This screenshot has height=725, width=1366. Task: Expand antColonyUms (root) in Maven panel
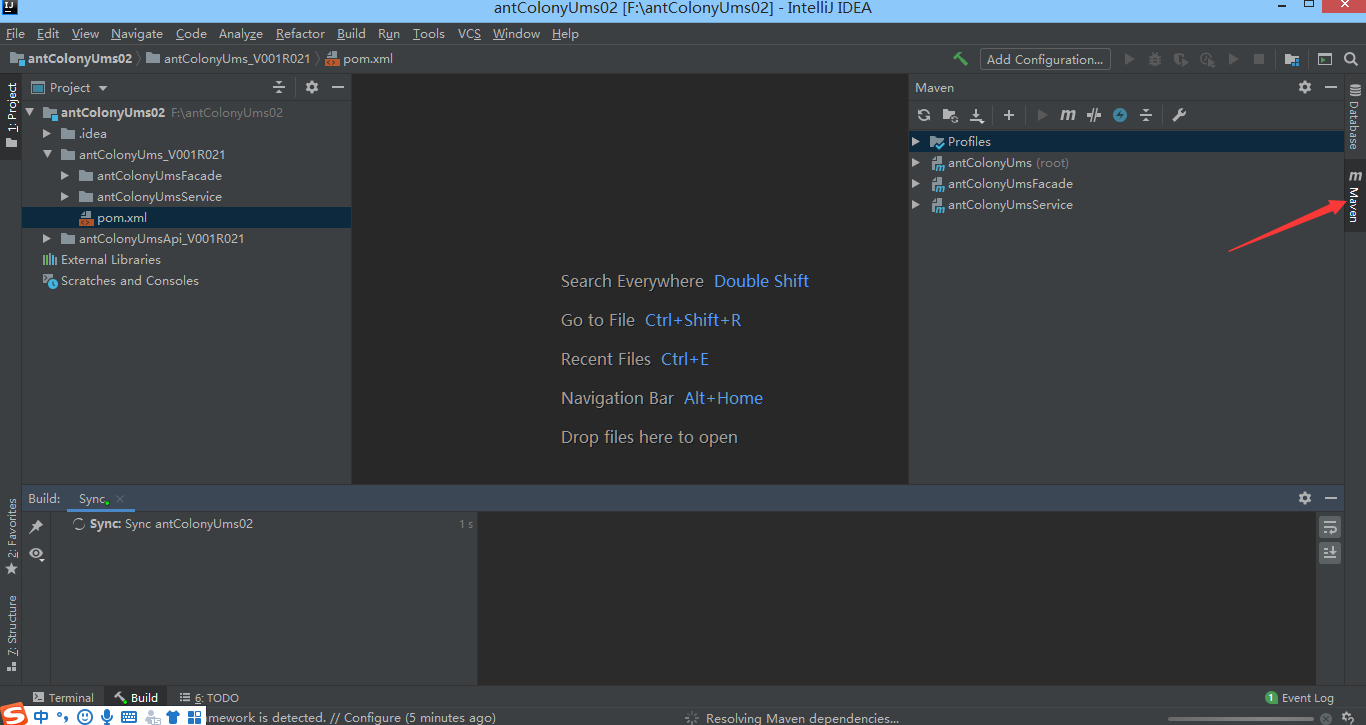coord(915,163)
